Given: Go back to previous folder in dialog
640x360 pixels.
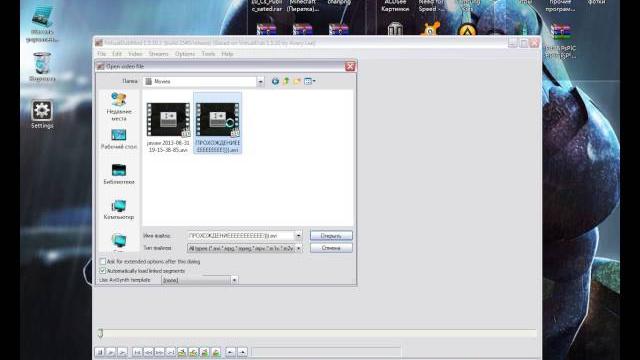Looking at the screenshot, I should click(x=275, y=81).
